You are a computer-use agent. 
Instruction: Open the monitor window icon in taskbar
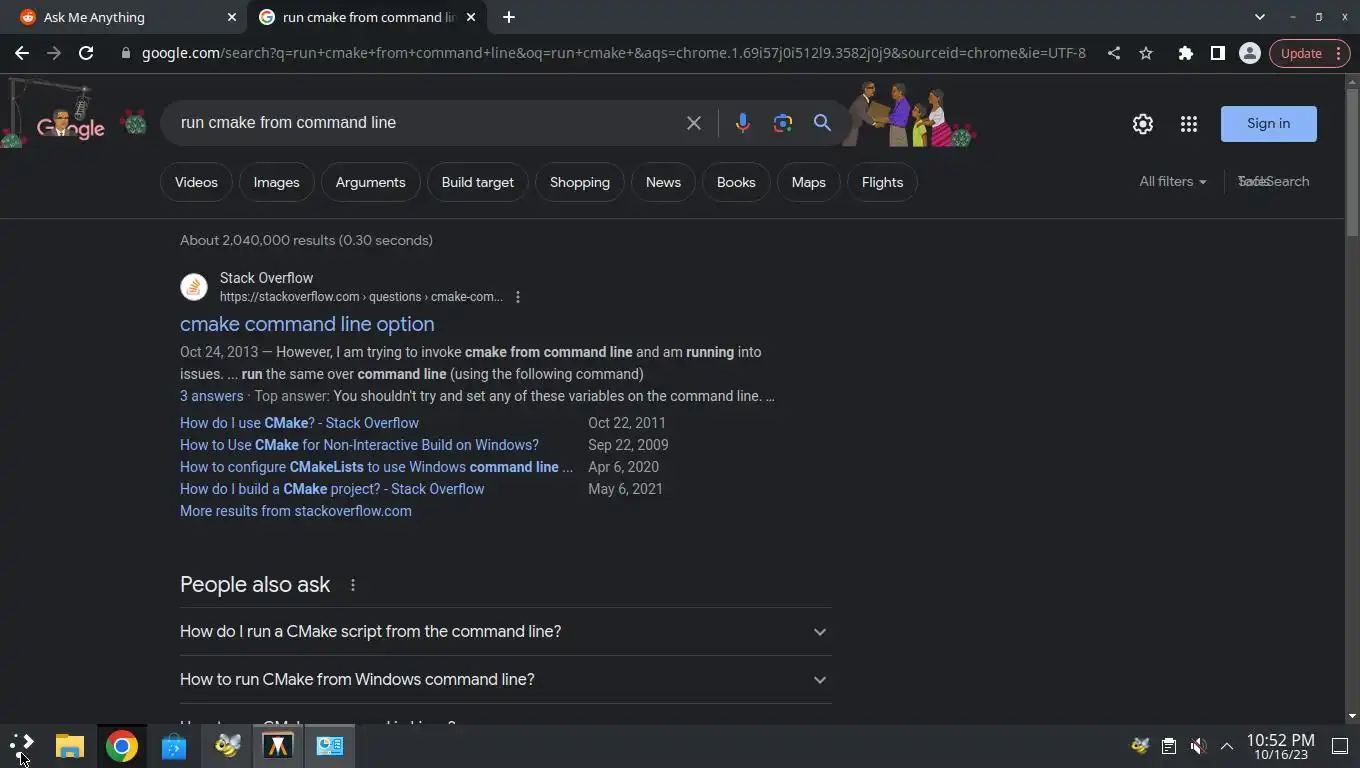(x=329, y=746)
